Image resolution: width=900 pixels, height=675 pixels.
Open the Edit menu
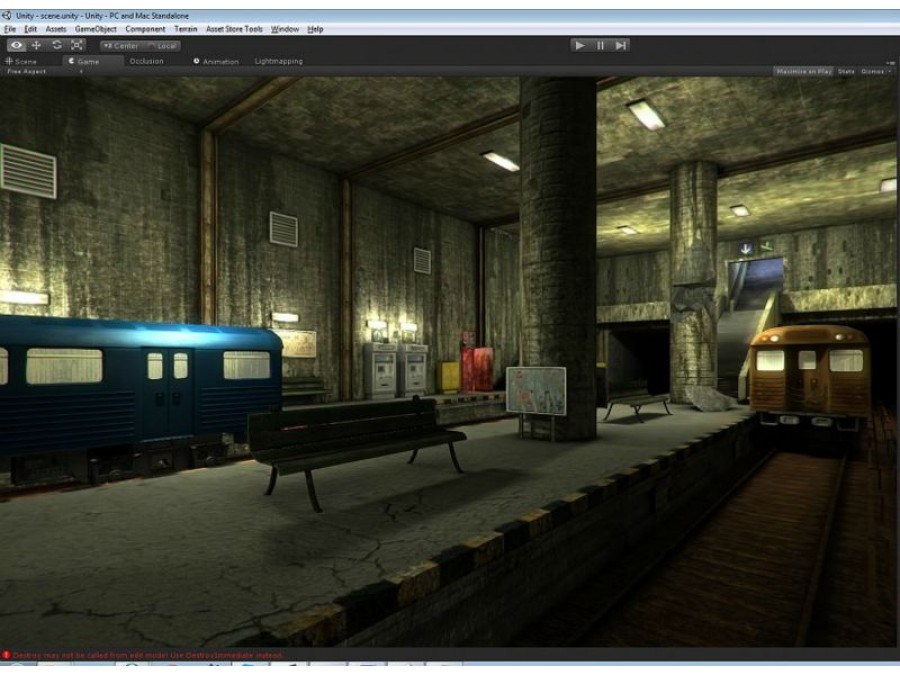pos(30,29)
